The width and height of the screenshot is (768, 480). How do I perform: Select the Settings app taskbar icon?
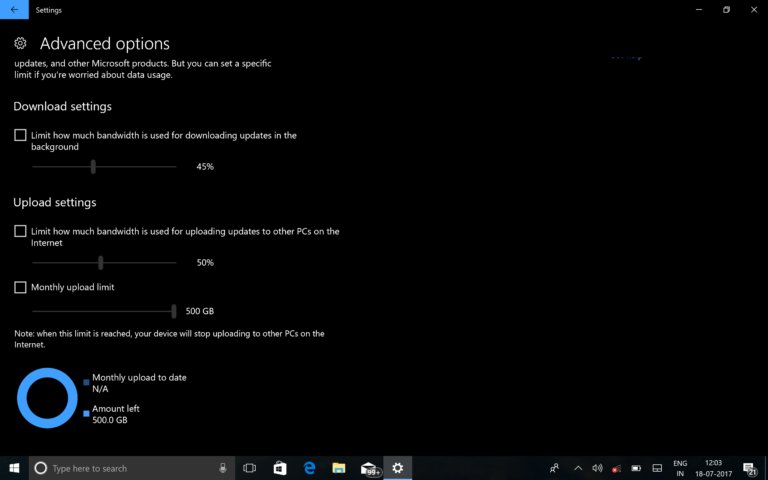pos(398,468)
